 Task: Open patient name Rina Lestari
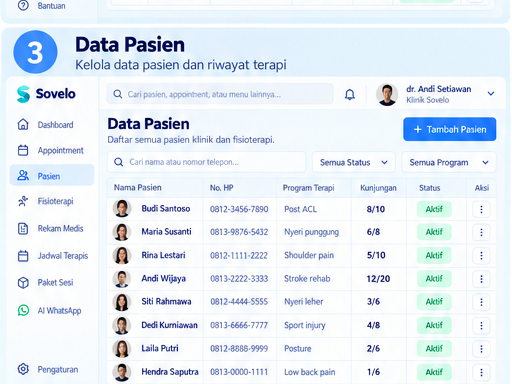pyautogui.click(x=163, y=255)
